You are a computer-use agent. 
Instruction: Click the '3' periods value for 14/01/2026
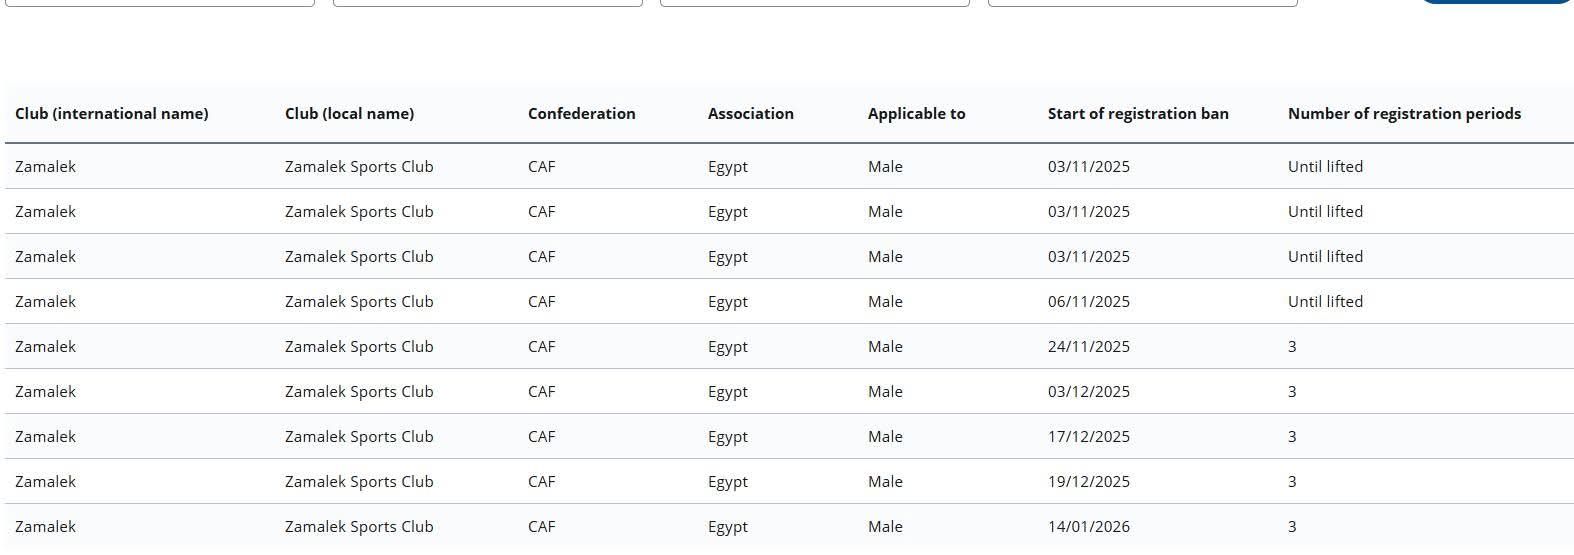[1292, 527]
